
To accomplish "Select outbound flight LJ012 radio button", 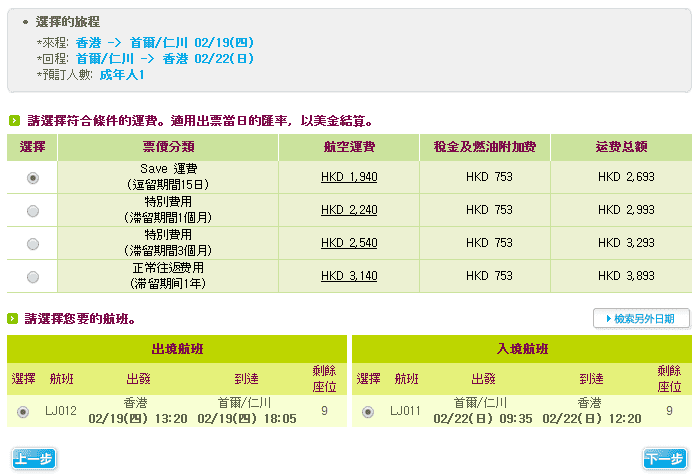I will pyautogui.click(x=23, y=411).
